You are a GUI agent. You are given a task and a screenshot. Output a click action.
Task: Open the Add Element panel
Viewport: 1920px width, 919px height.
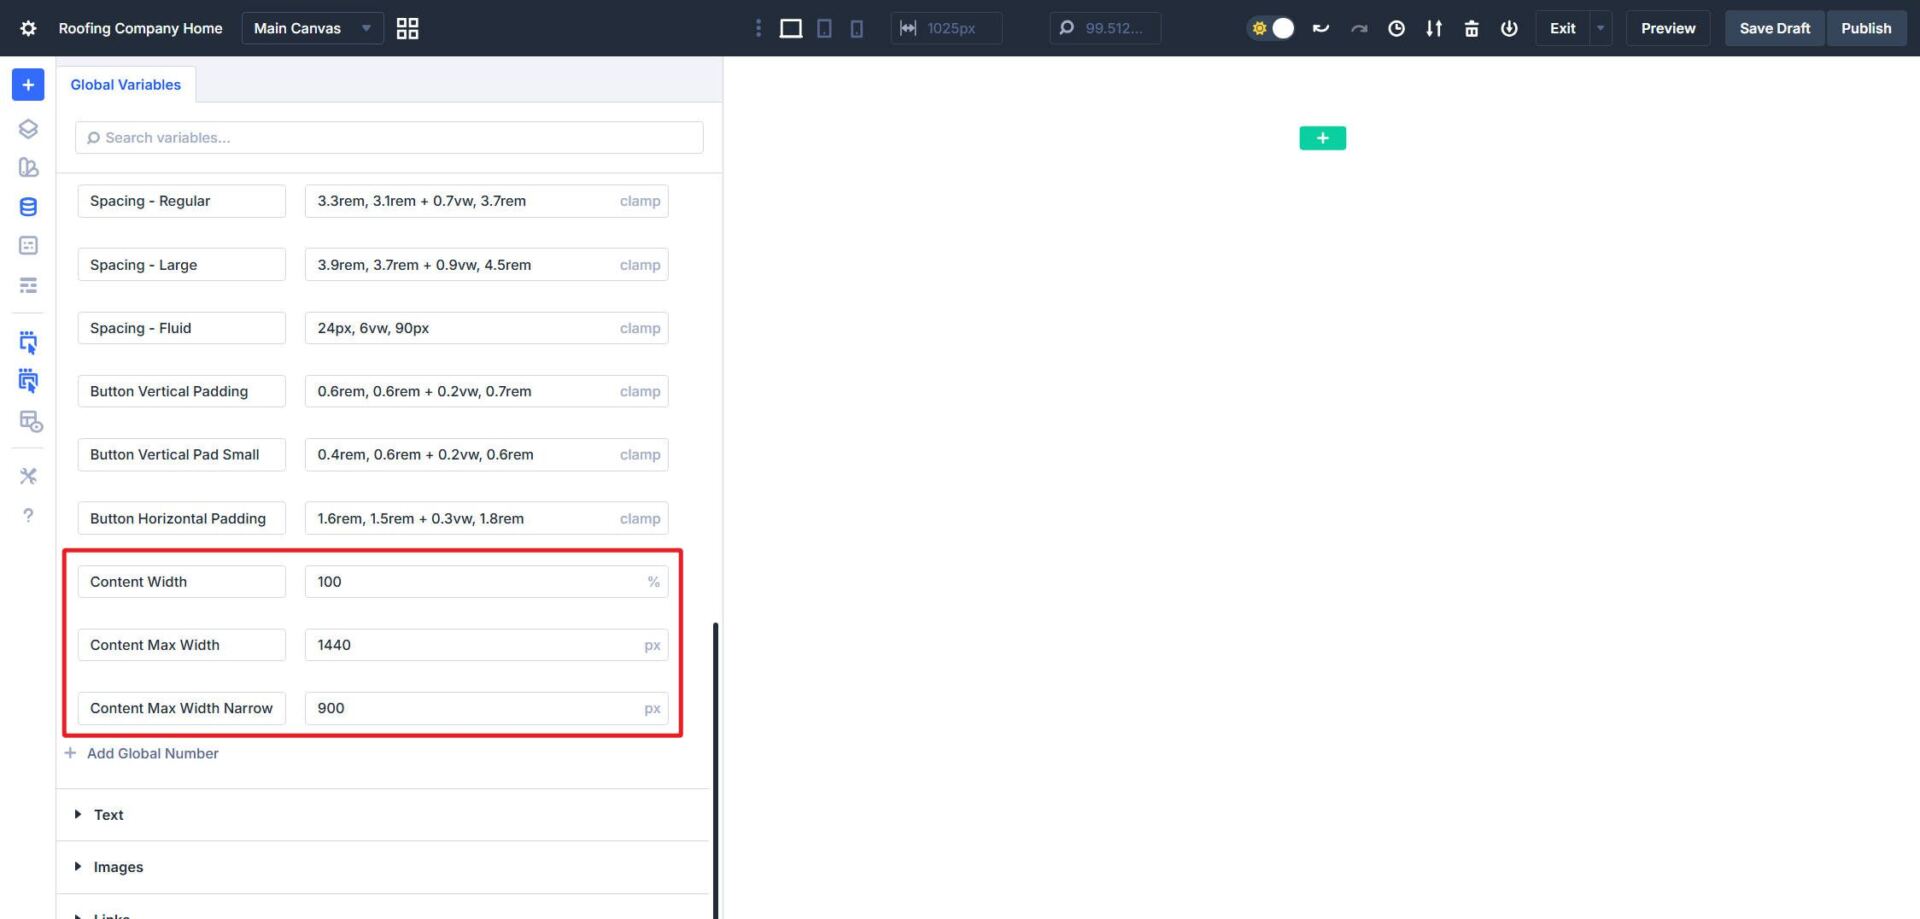pos(28,84)
